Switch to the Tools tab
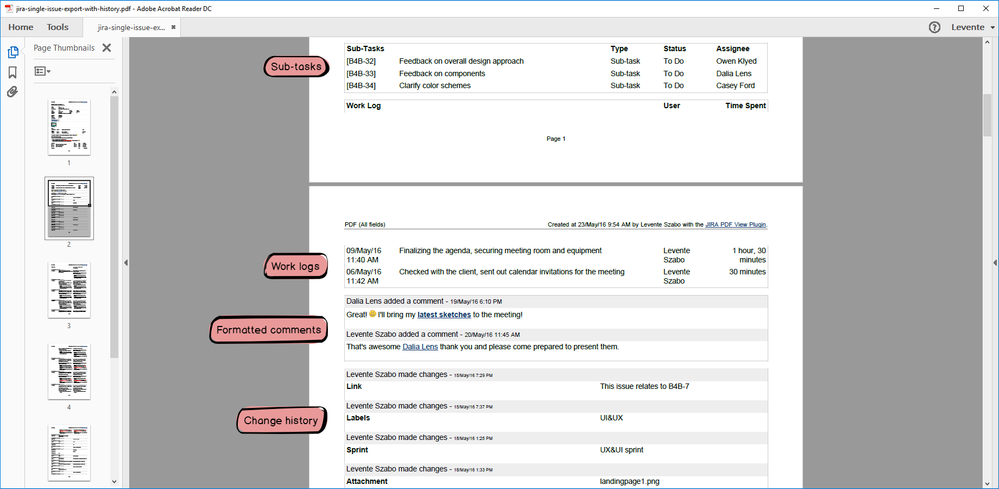The height and width of the screenshot is (489, 999). pyautogui.click(x=57, y=27)
